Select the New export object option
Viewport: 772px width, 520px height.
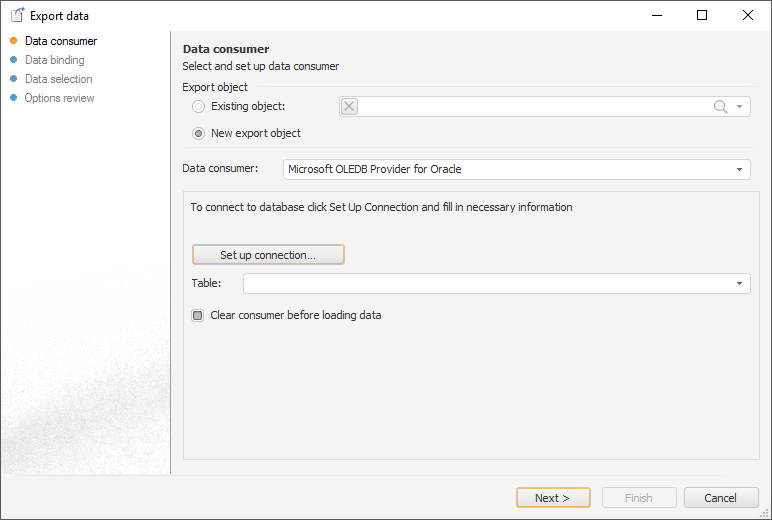pos(199,133)
